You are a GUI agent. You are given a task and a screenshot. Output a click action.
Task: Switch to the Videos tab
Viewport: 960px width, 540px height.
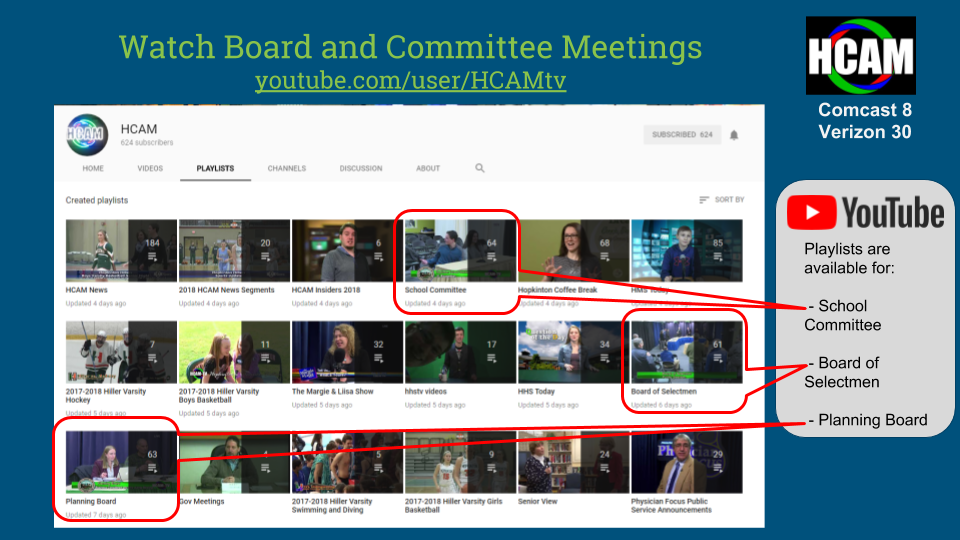(x=150, y=168)
